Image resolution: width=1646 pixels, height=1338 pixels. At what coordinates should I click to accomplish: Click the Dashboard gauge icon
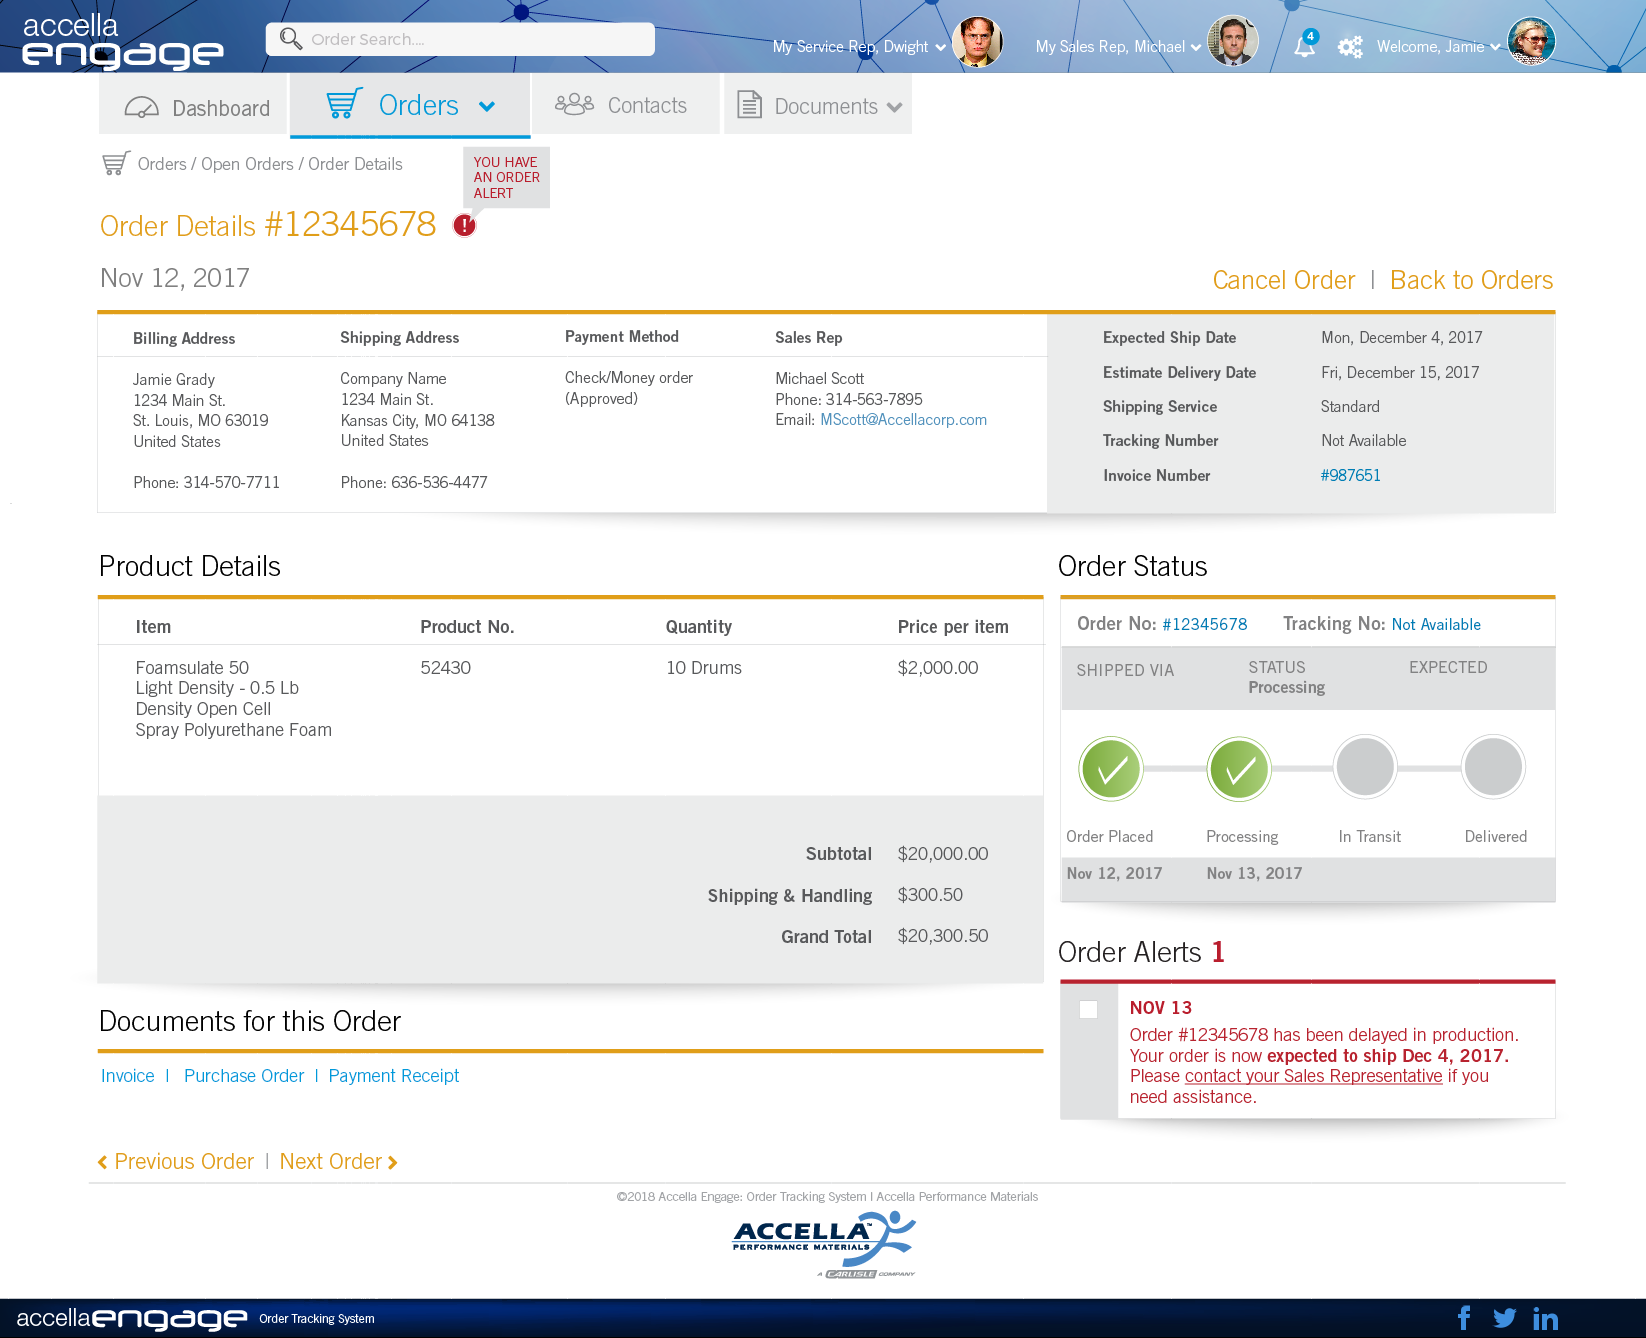pos(142,107)
